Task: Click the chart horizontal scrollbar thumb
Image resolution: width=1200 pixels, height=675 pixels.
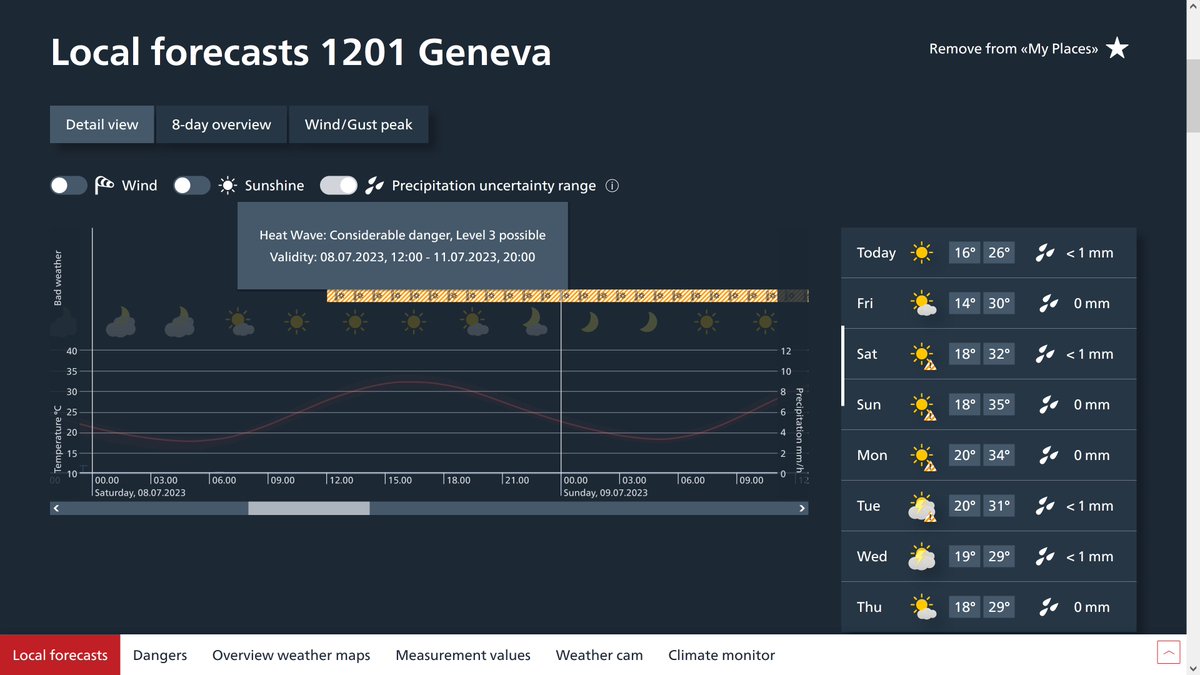Action: [x=309, y=508]
